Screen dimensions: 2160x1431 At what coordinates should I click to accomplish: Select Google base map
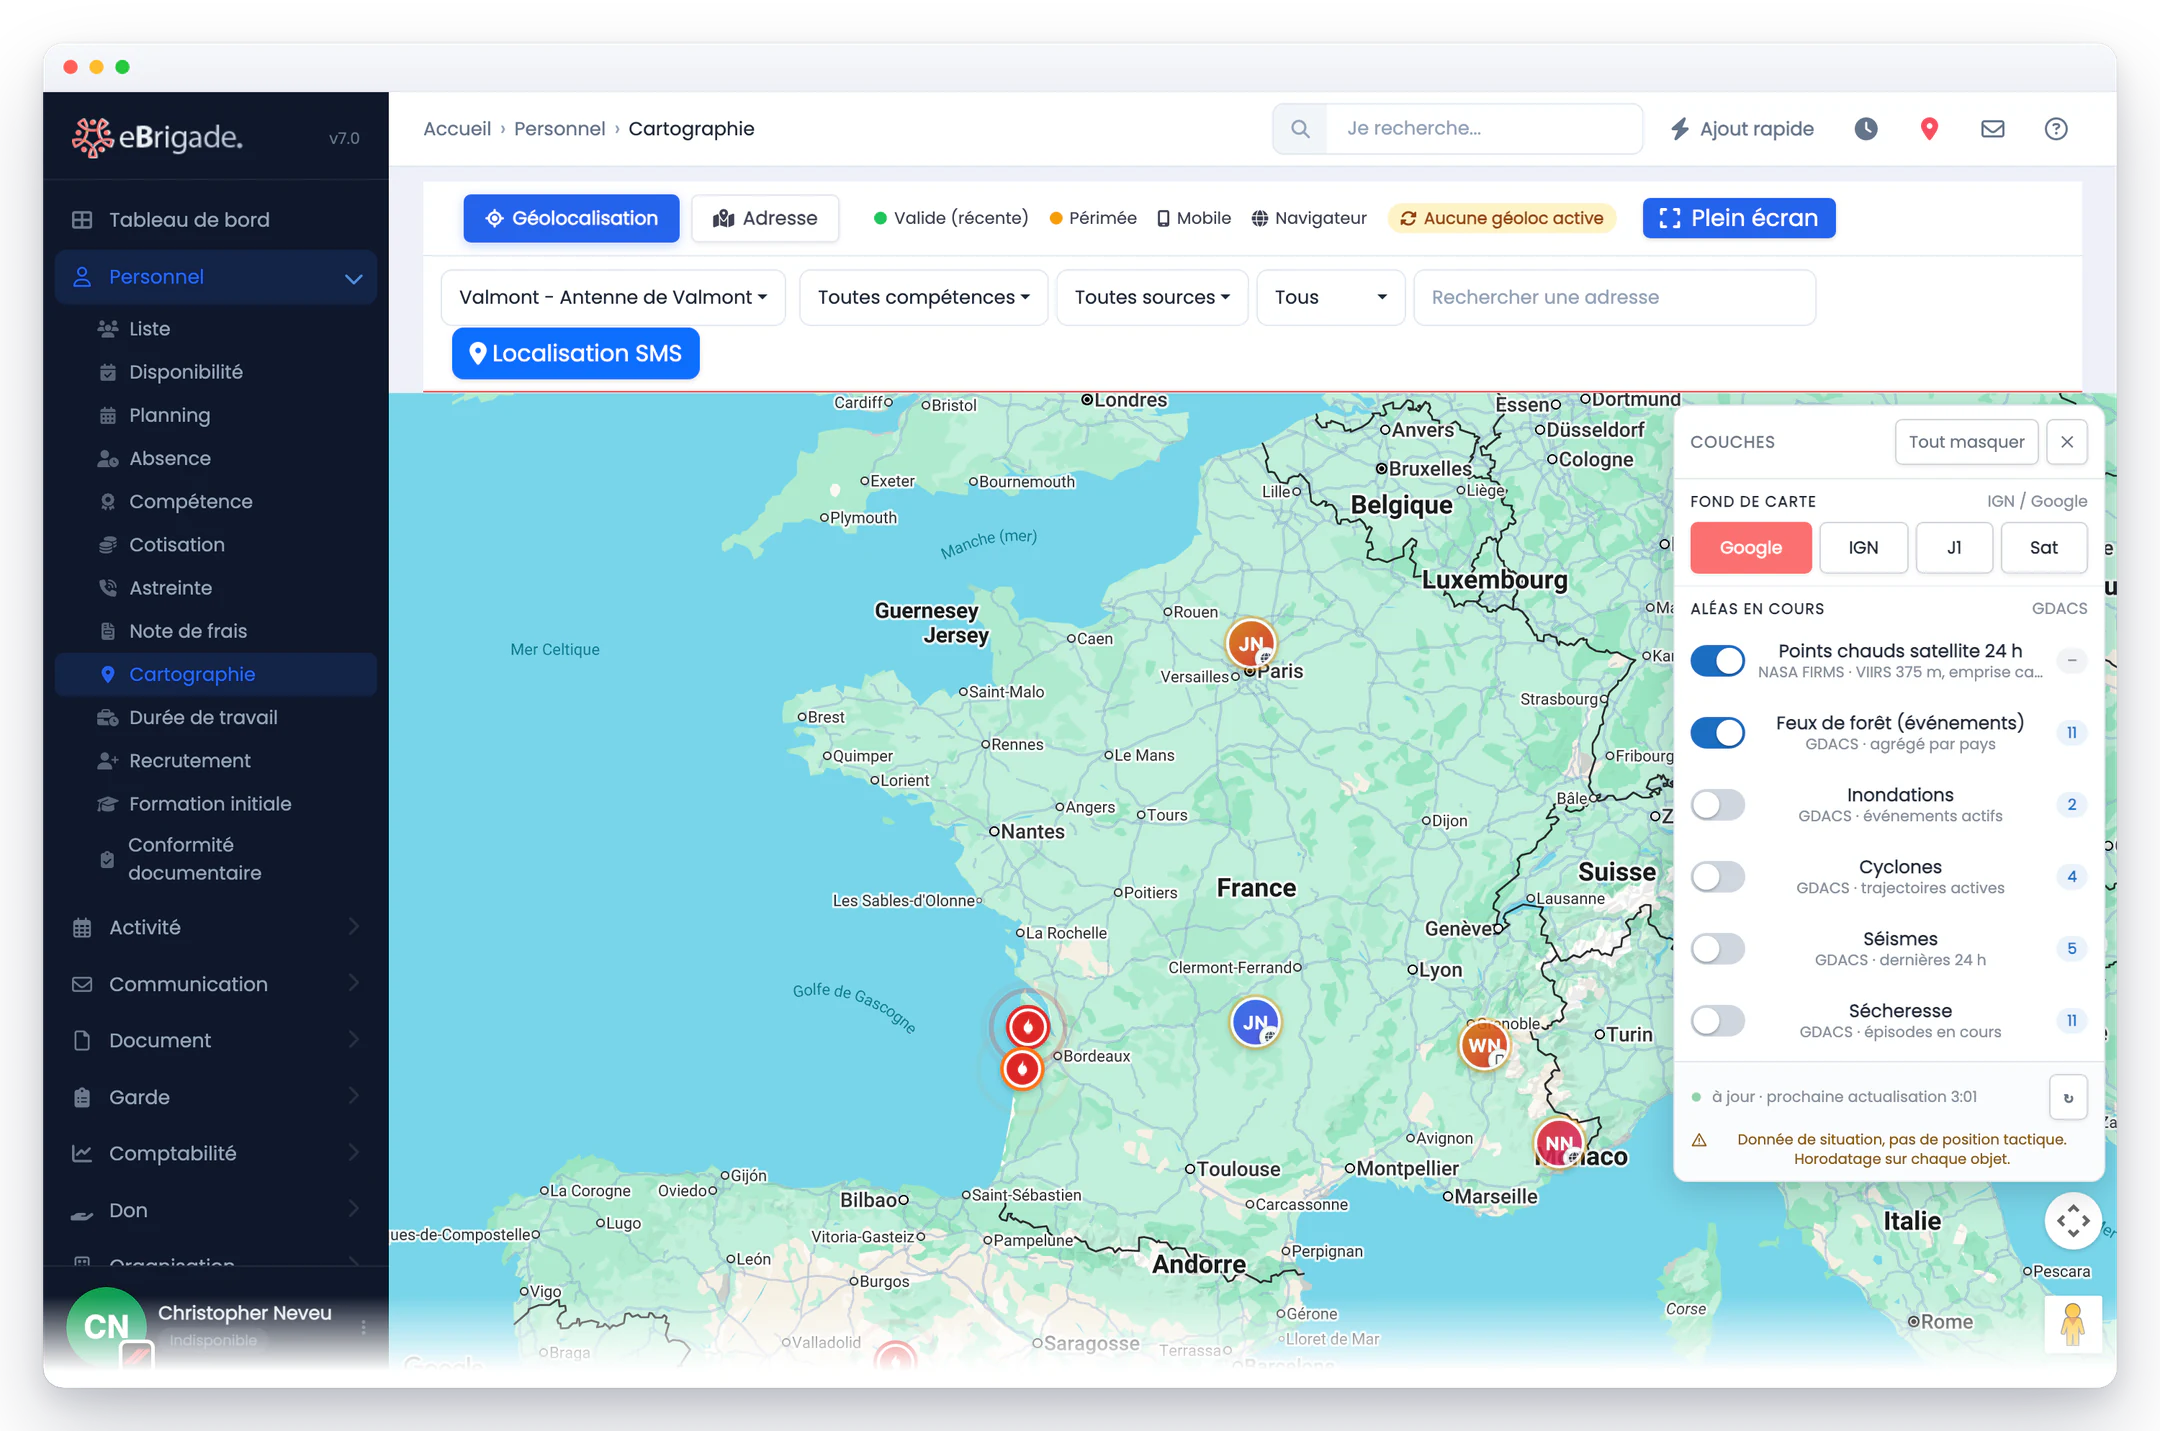[x=1751, y=548]
